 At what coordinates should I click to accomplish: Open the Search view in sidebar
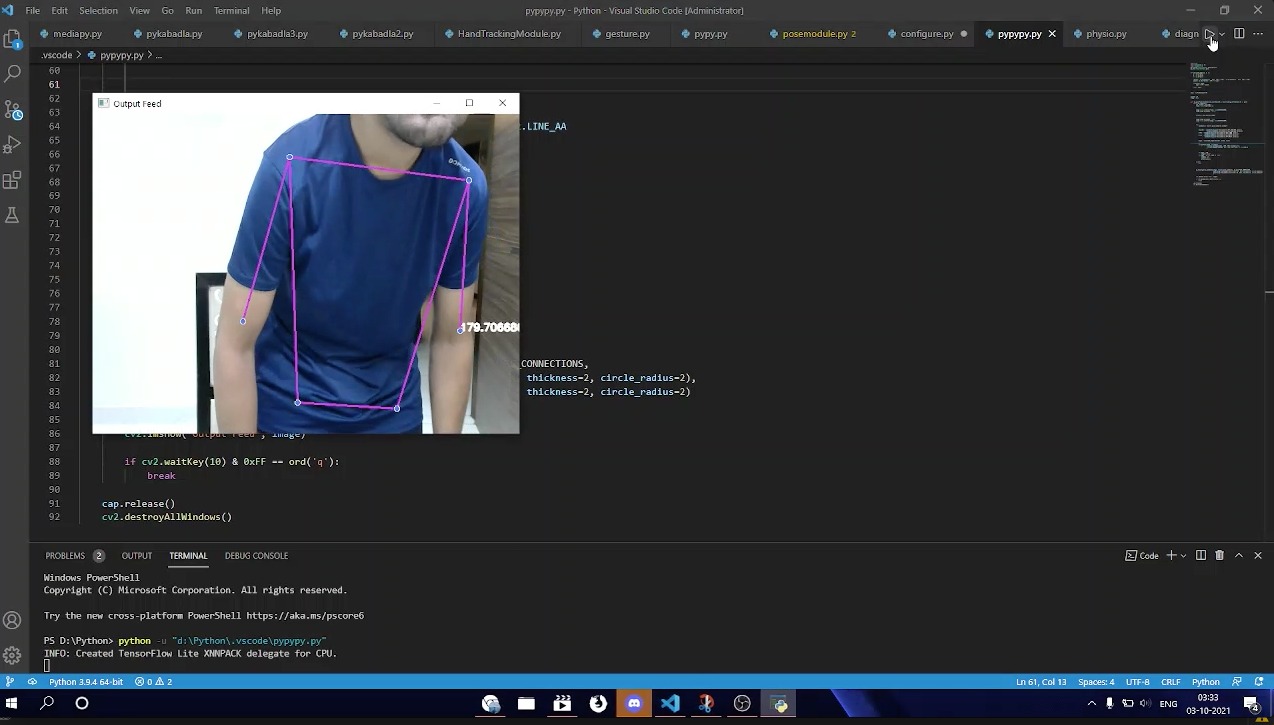(x=13, y=74)
